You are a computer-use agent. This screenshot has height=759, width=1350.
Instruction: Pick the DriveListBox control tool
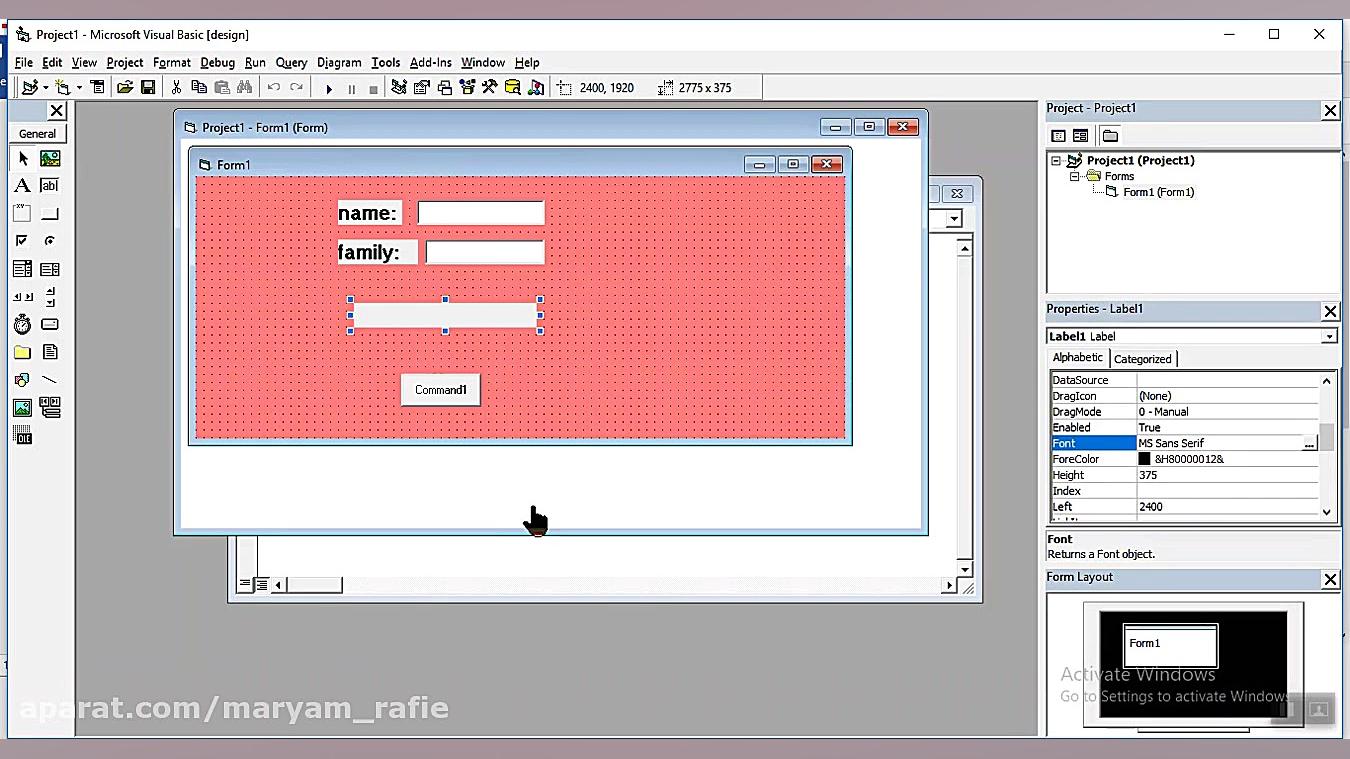click(x=50, y=324)
